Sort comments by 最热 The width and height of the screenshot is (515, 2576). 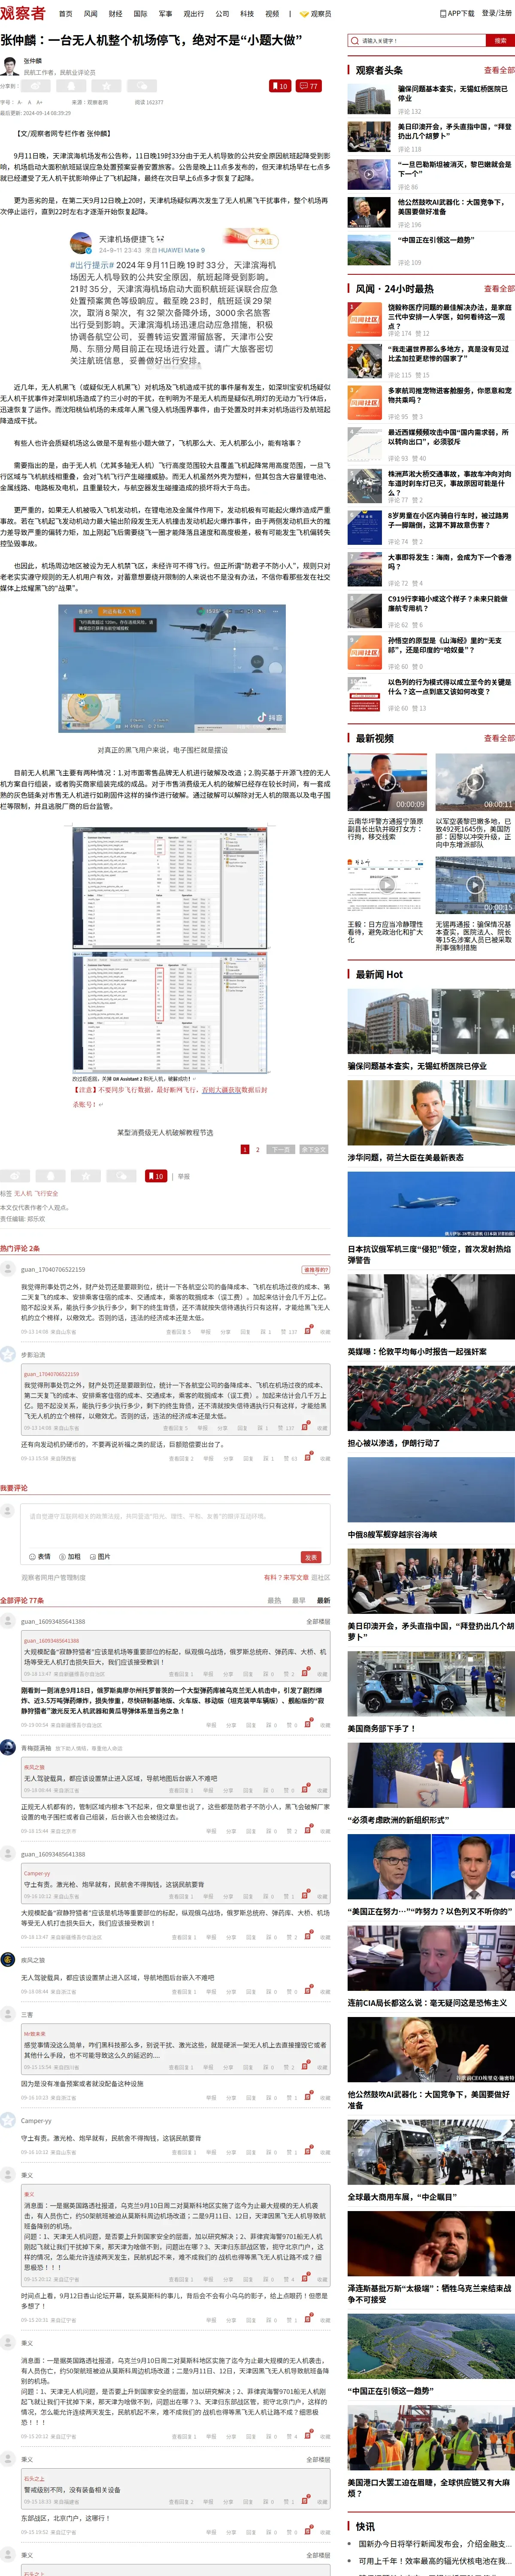(274, 1601)
